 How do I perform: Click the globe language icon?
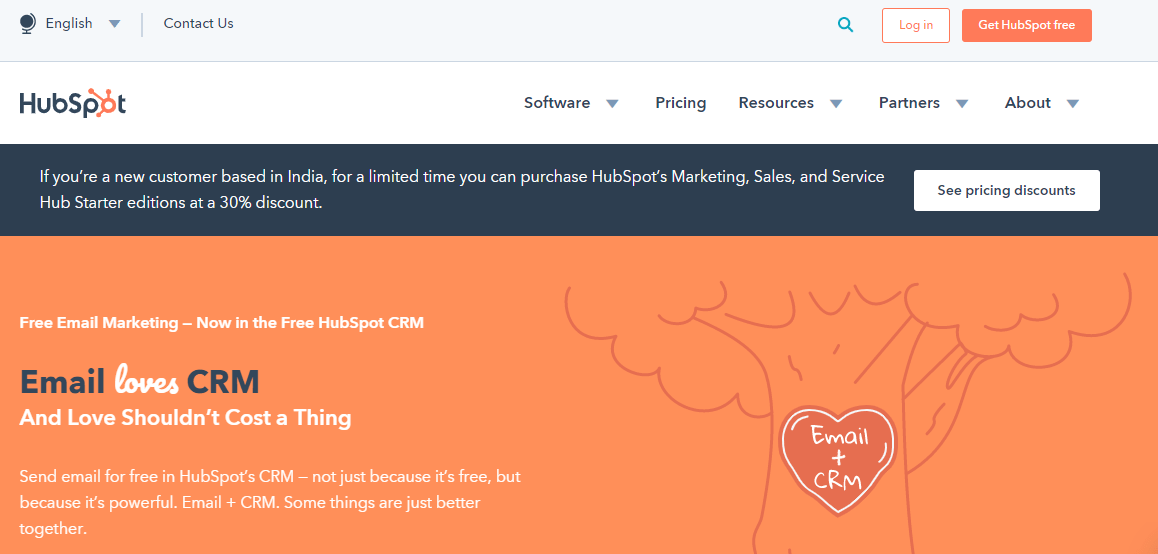click(27, 24)
